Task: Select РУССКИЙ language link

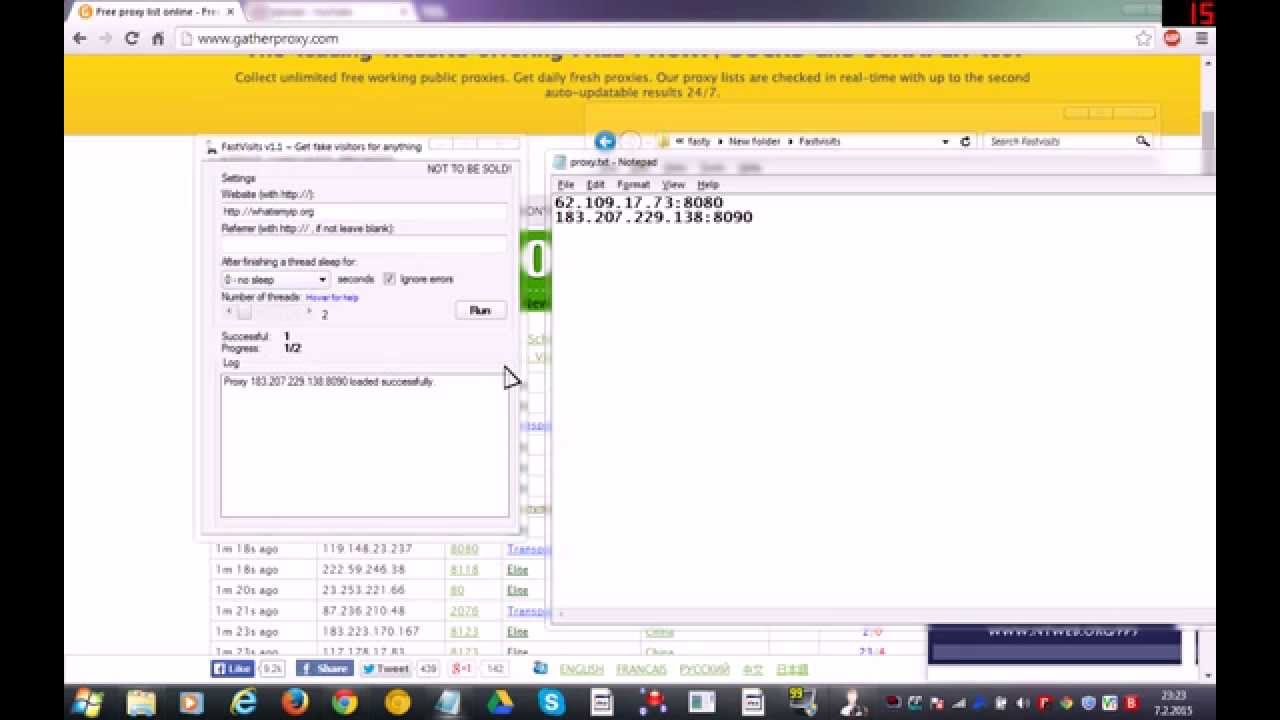Action: (x=704, y=669)
